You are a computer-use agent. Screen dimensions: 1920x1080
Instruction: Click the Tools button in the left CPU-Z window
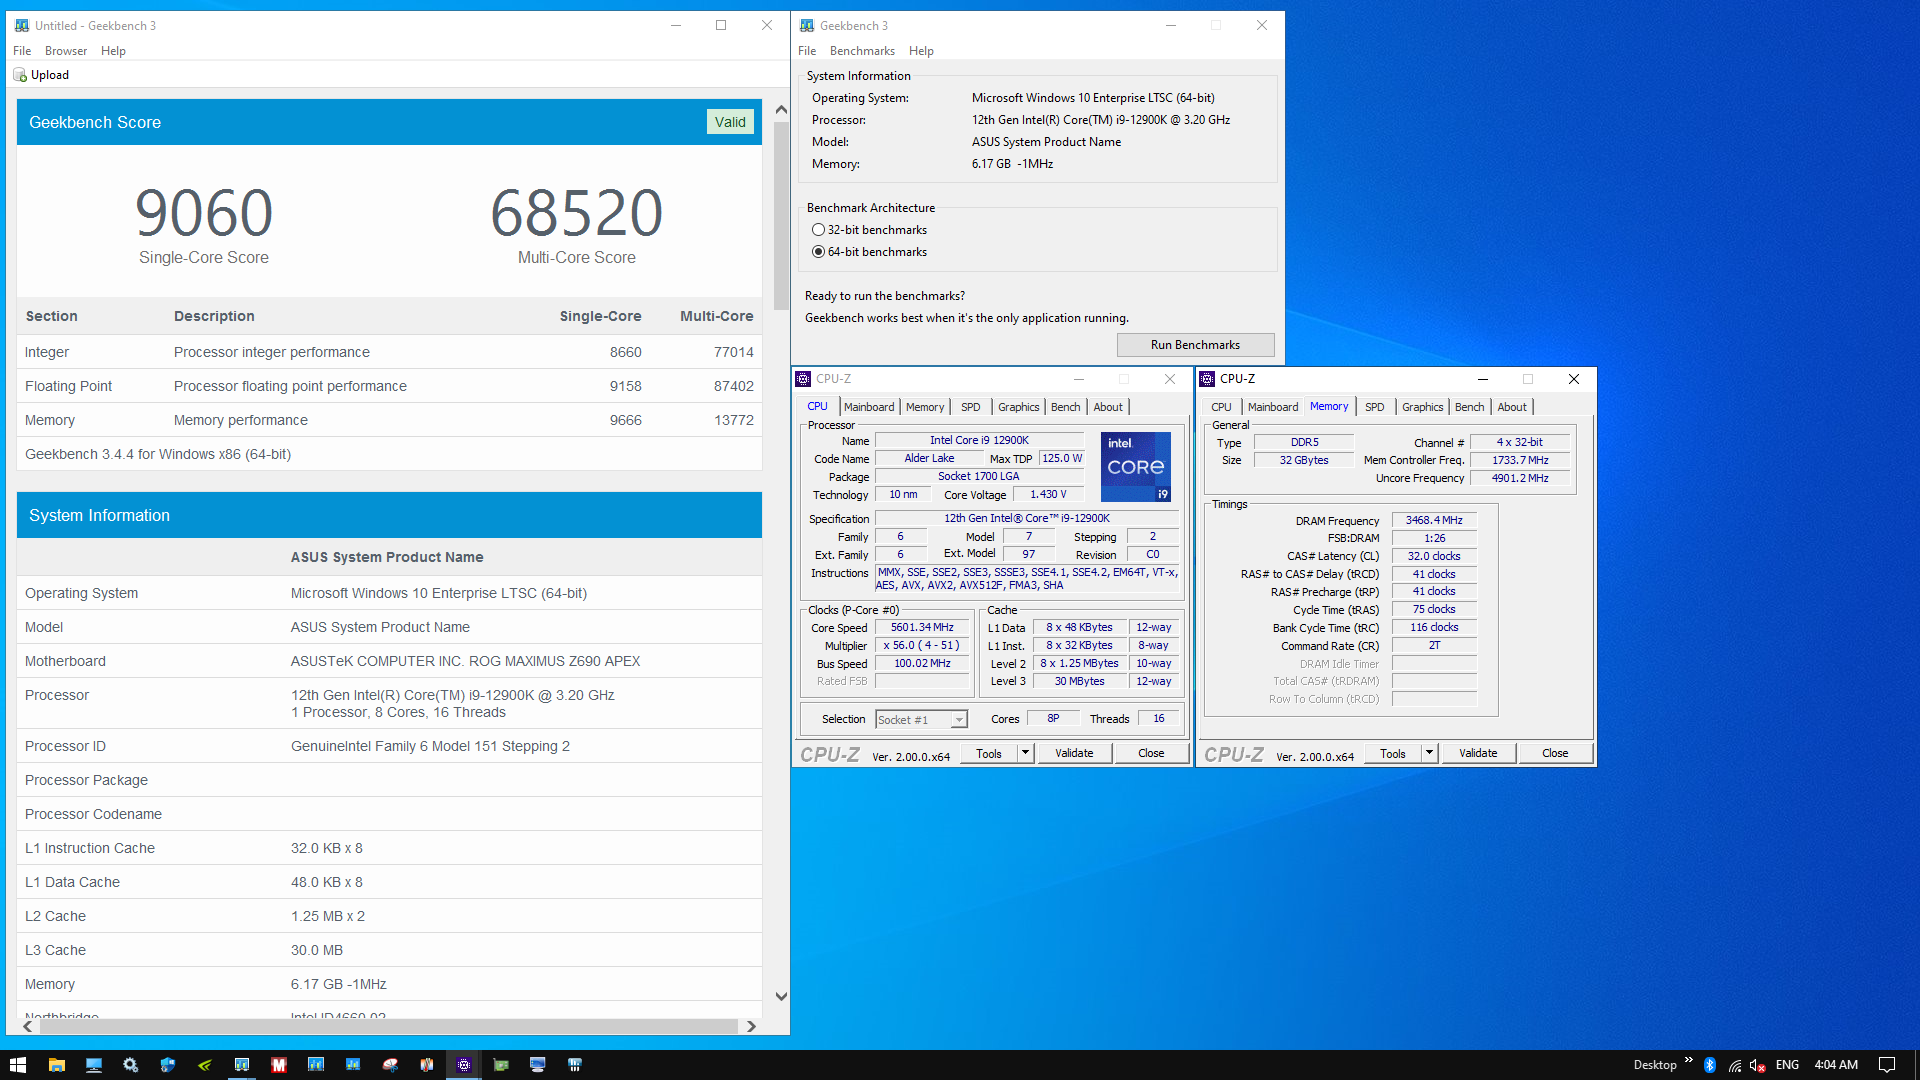989,753
